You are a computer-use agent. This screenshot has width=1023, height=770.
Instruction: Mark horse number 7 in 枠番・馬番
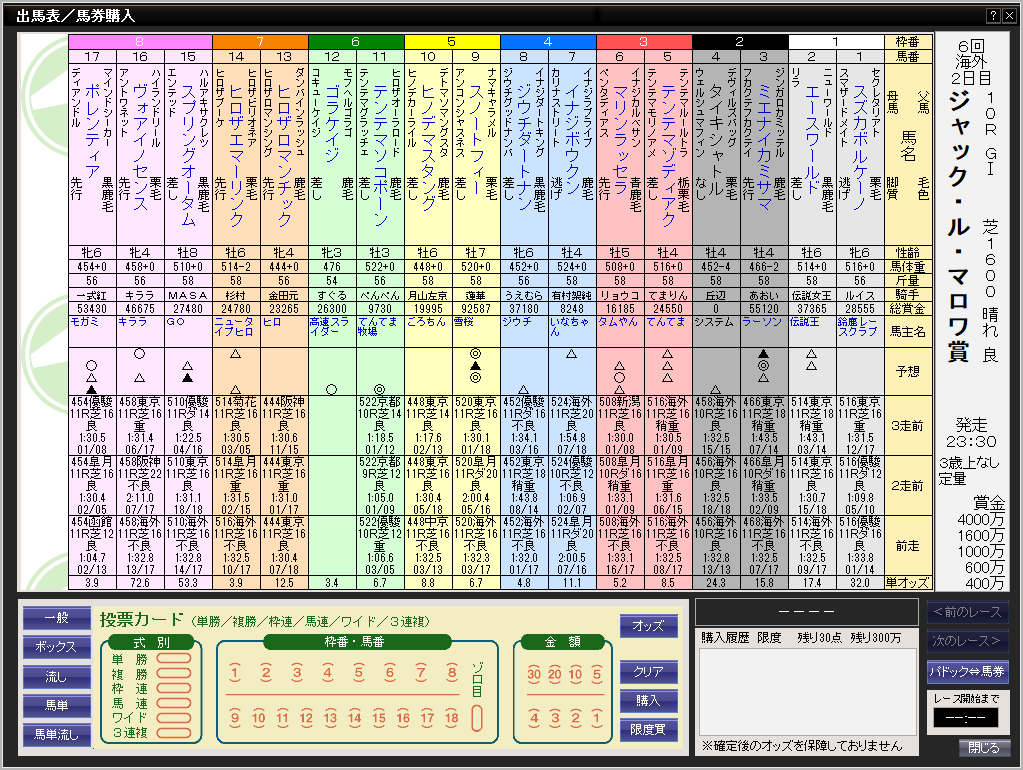[420, 673]
